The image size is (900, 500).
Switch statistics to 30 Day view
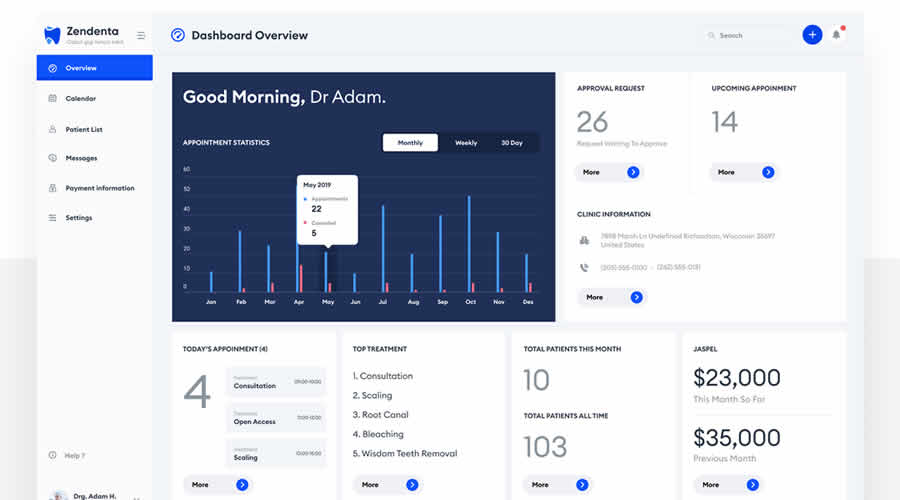point(512,143)
